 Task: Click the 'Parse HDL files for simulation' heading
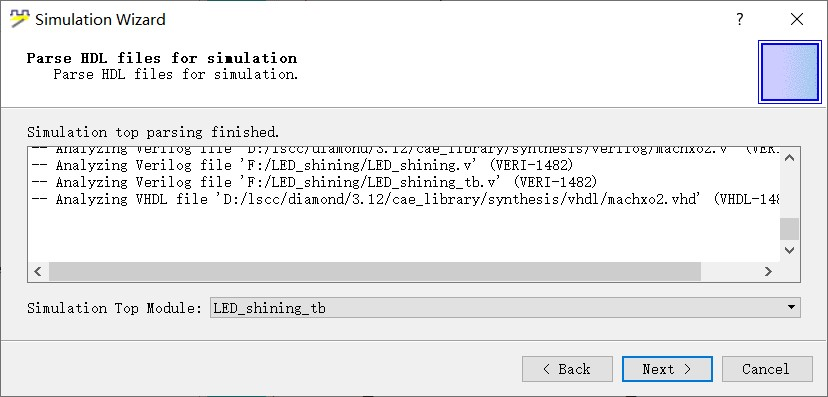point(162,58)
